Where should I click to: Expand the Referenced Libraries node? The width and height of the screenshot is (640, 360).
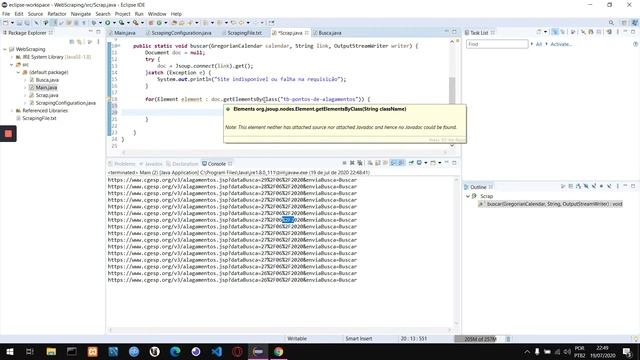tap(11, 111)
